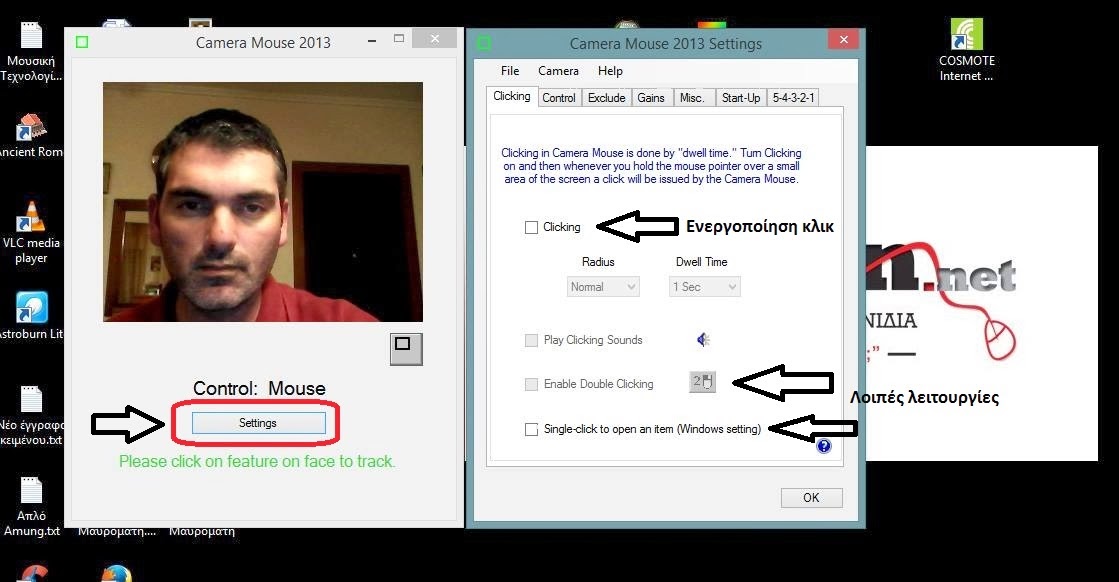Close the Camera Mouse 2013 Settings window

(844, 40)
